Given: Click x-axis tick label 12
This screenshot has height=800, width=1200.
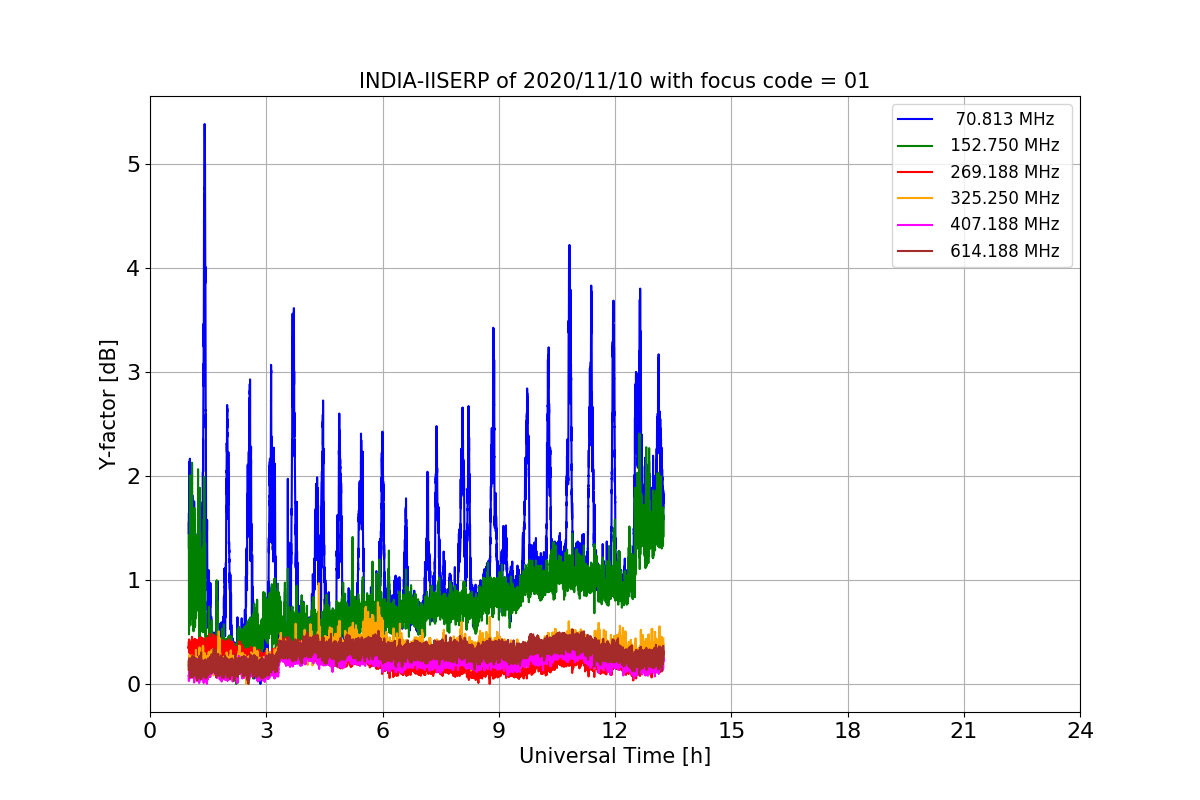Looking at the screenshot, I should click(615, 731).
